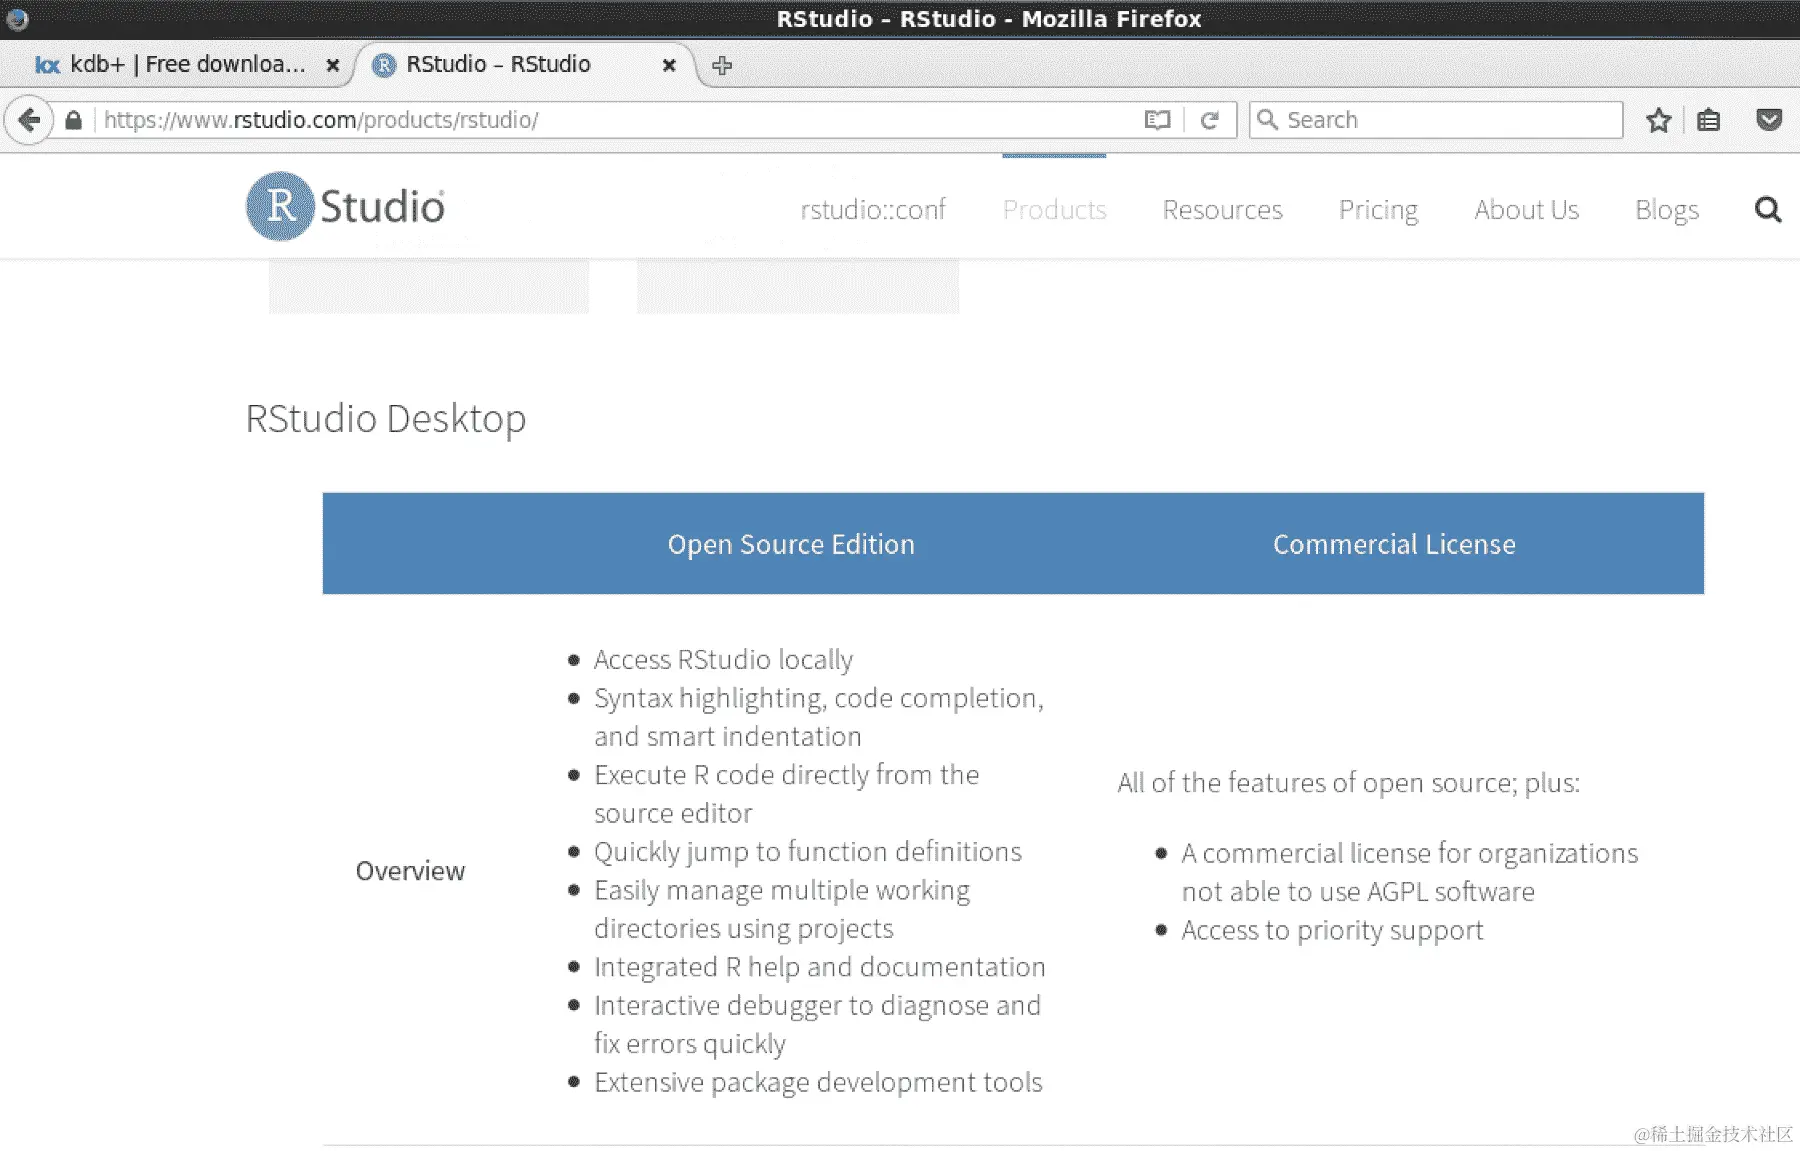
Task: Click the RStudio logo in the header
Action: 345,206
